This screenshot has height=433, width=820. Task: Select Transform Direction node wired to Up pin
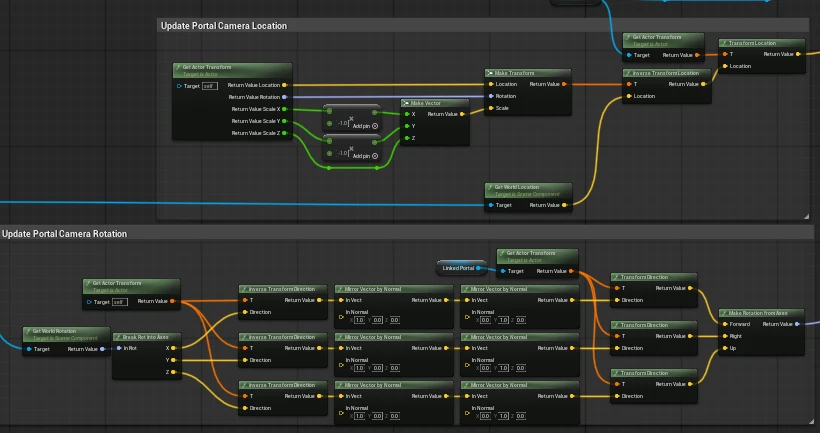pos(654,386)
